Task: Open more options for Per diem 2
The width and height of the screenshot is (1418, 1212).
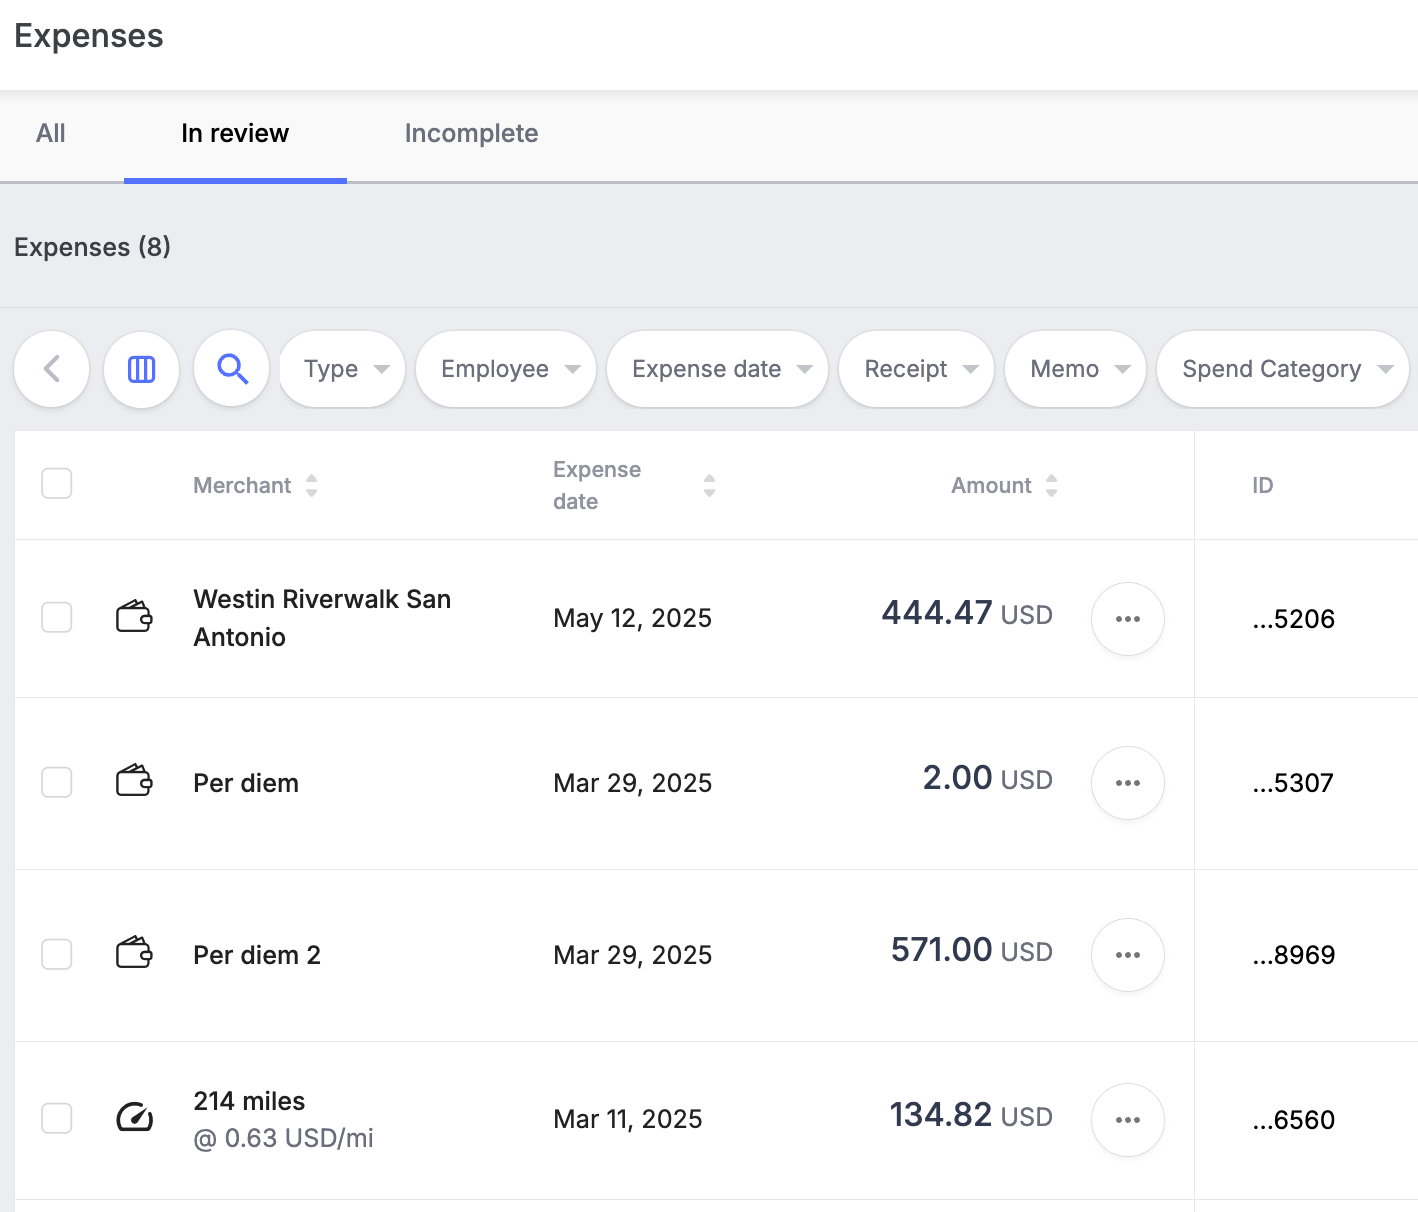Action: [x=1127, y=955]
